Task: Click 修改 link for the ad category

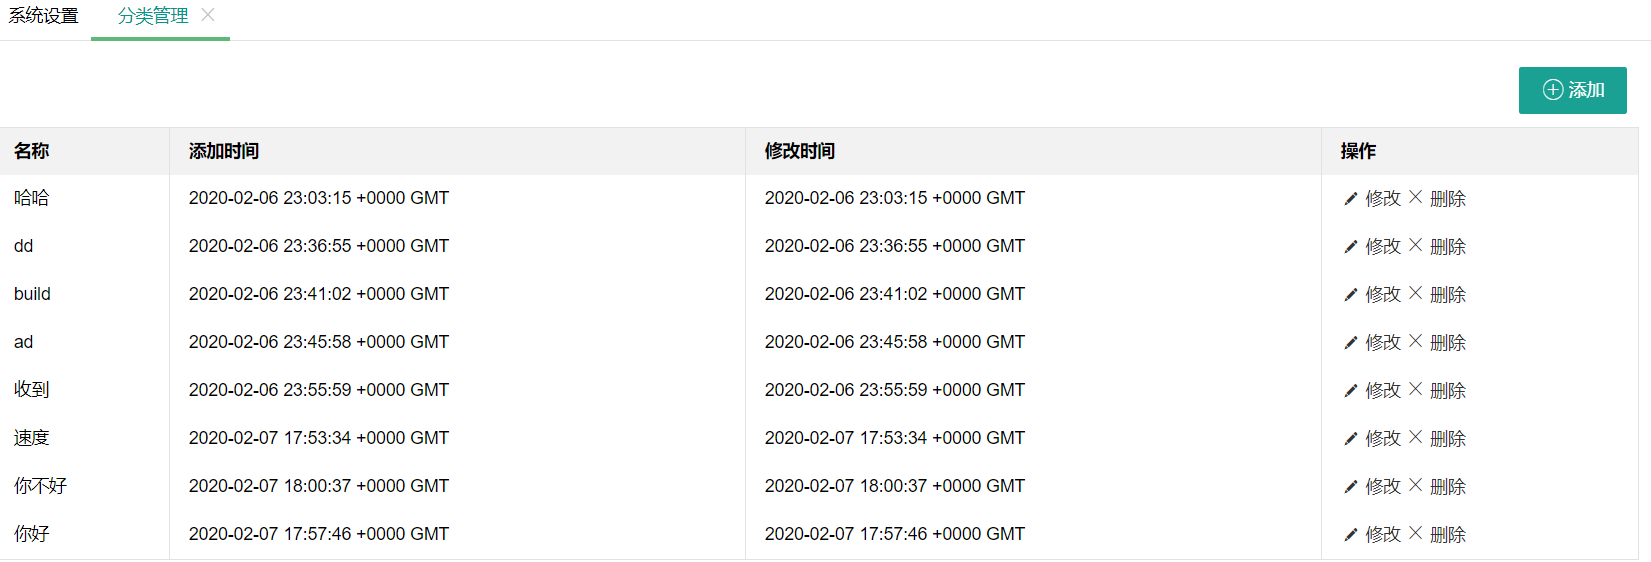Action: pyautogui.click(x=1383, y=342)
